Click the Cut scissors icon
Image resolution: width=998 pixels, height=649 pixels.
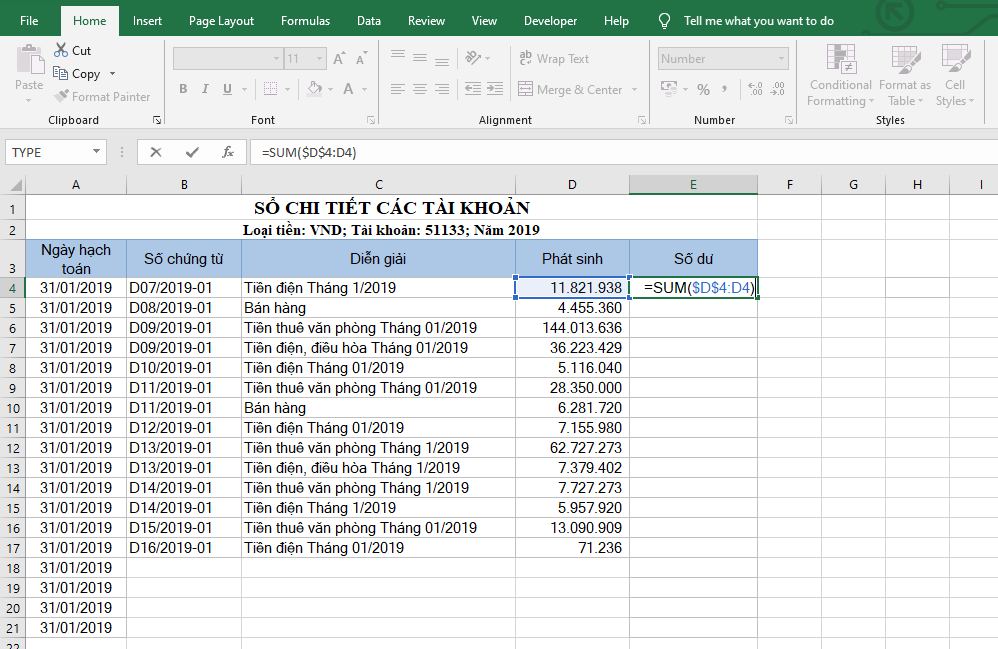point(61,50)
